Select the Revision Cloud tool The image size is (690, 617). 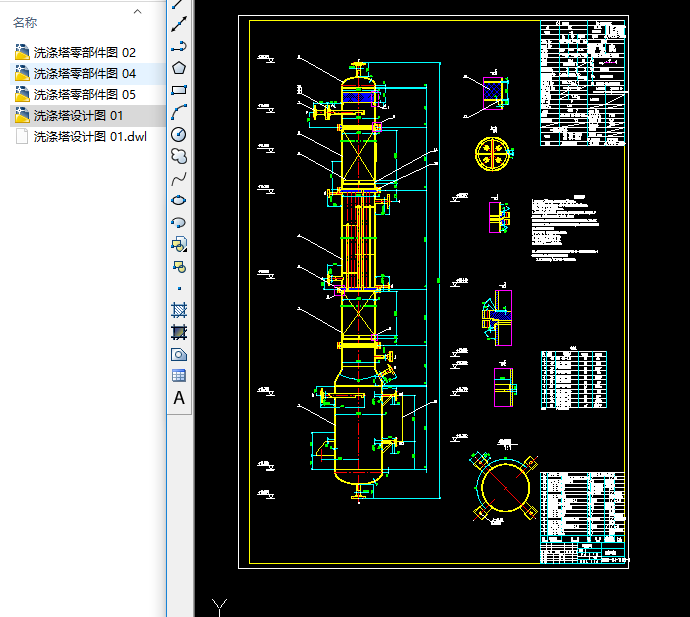[179, 156]
